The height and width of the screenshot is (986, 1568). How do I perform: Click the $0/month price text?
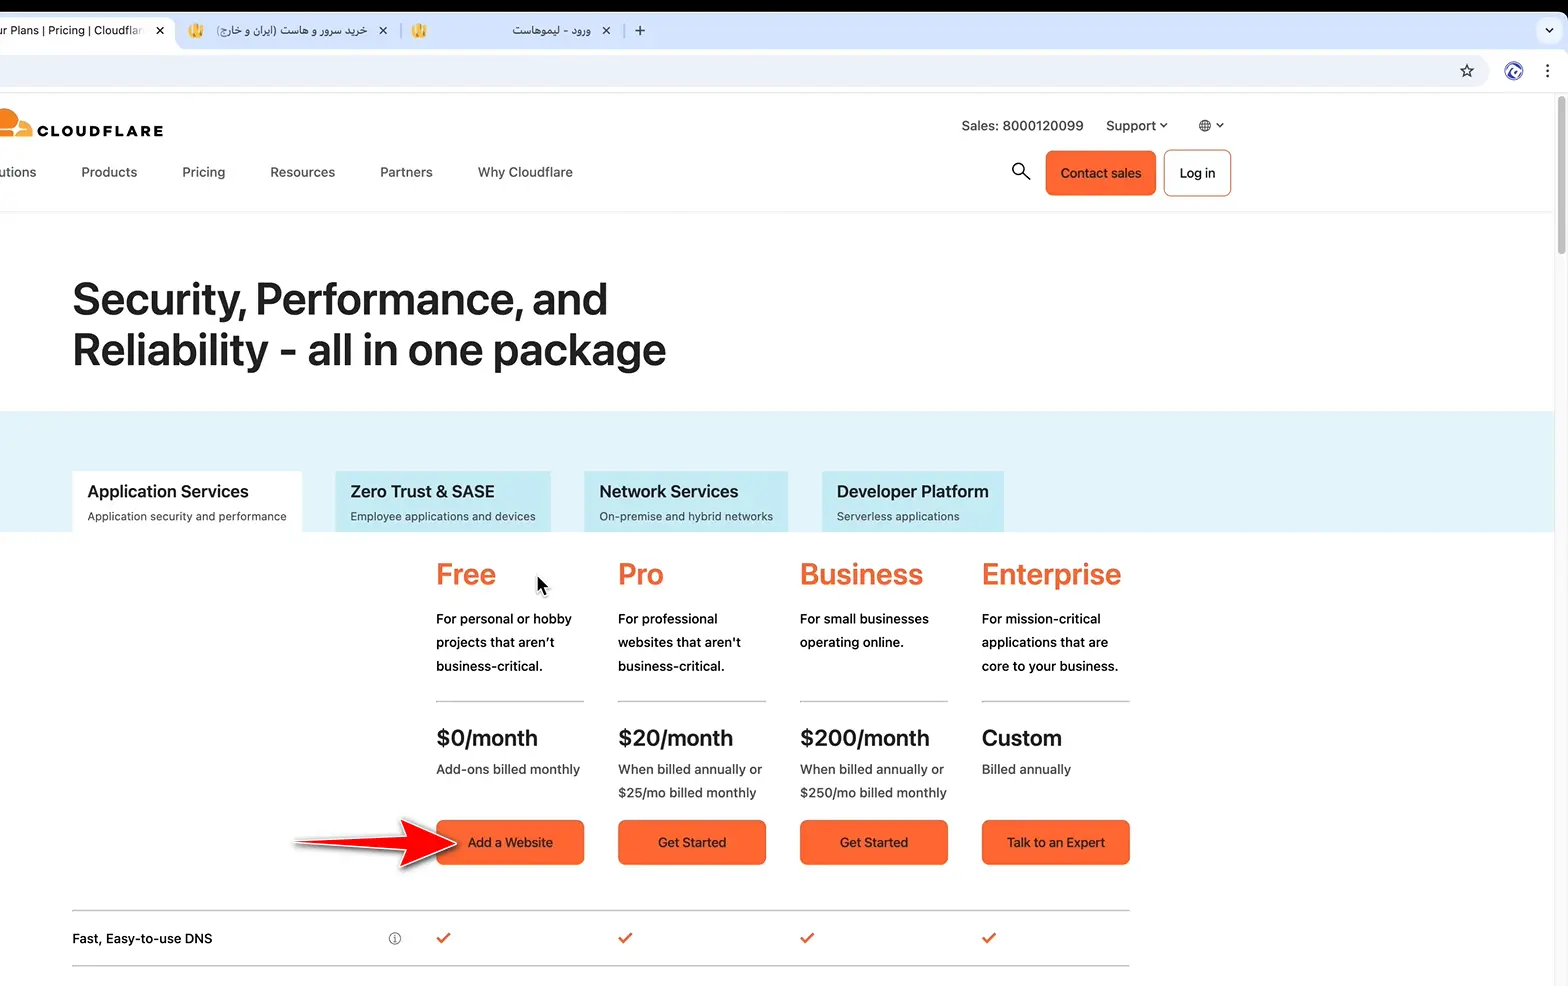(487, 738)
